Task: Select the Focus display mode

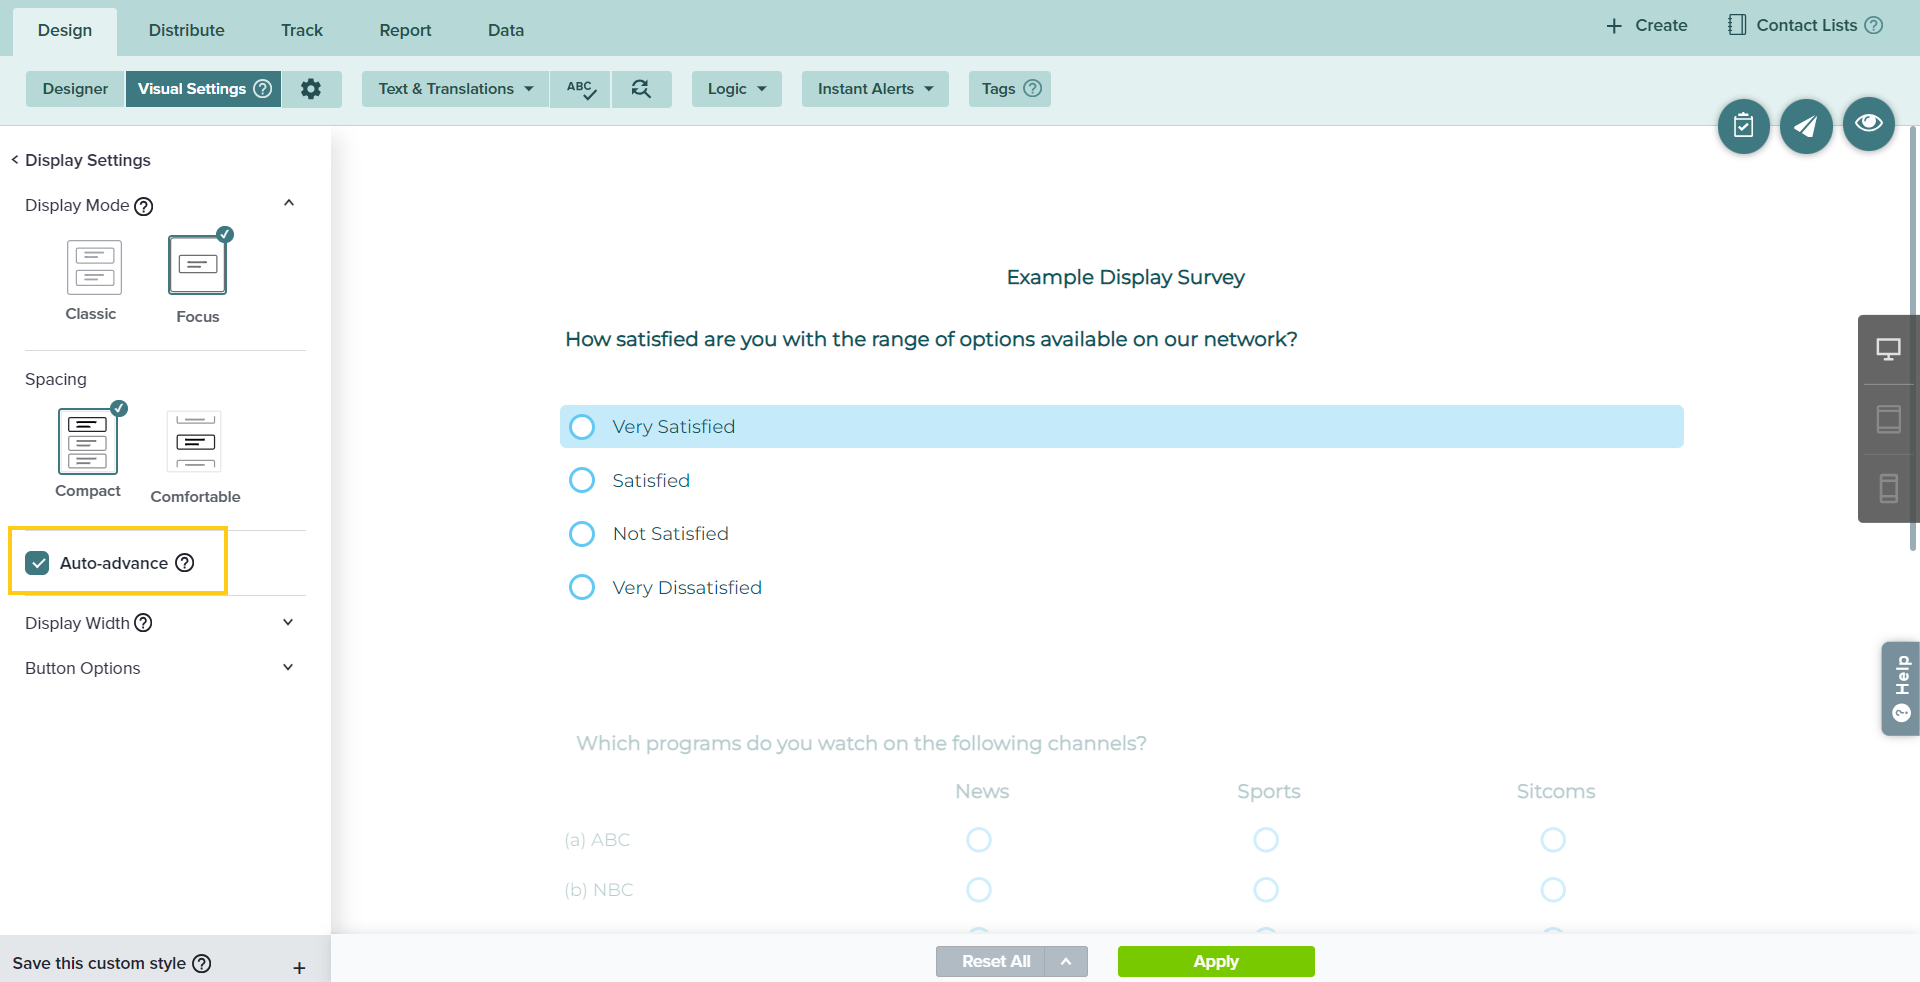Action: (197, 266)
